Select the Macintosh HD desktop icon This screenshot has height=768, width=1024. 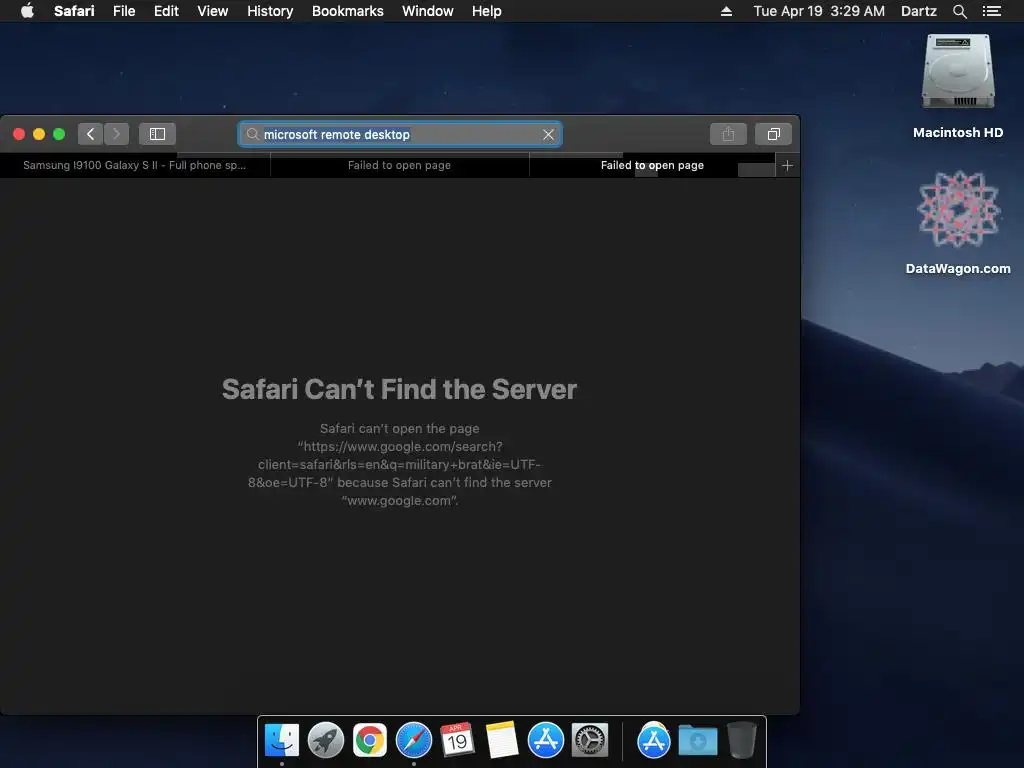click(x=958, y=86)
